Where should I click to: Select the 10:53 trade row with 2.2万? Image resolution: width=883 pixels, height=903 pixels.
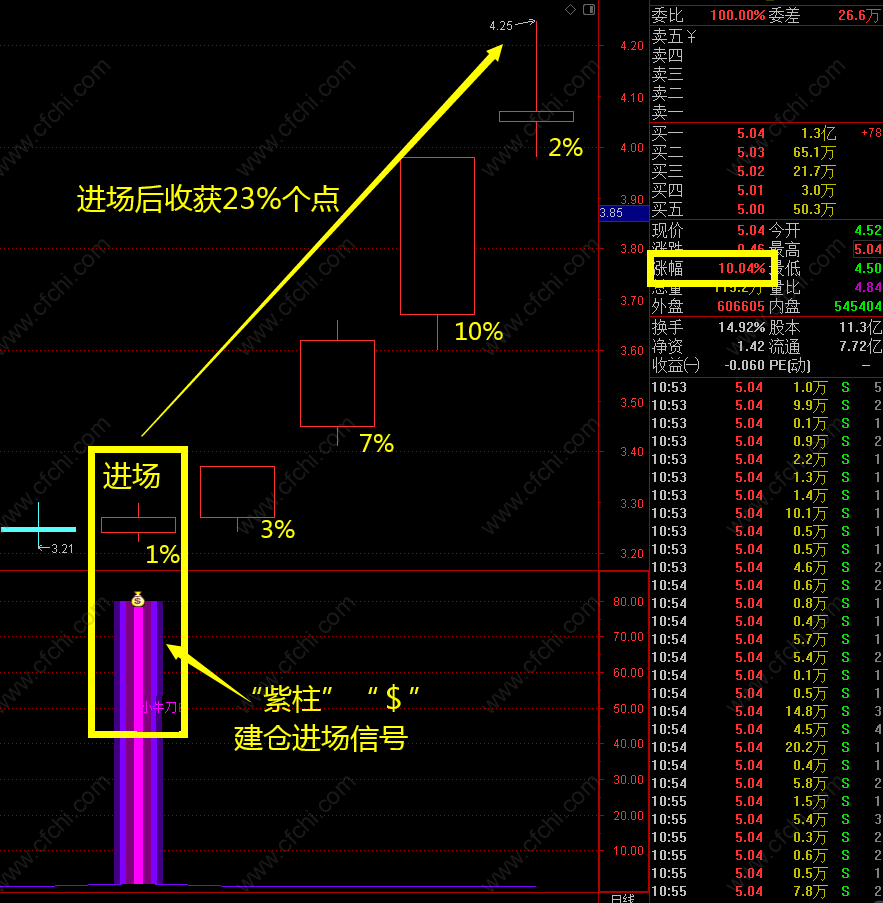click(x=766, y=460)
